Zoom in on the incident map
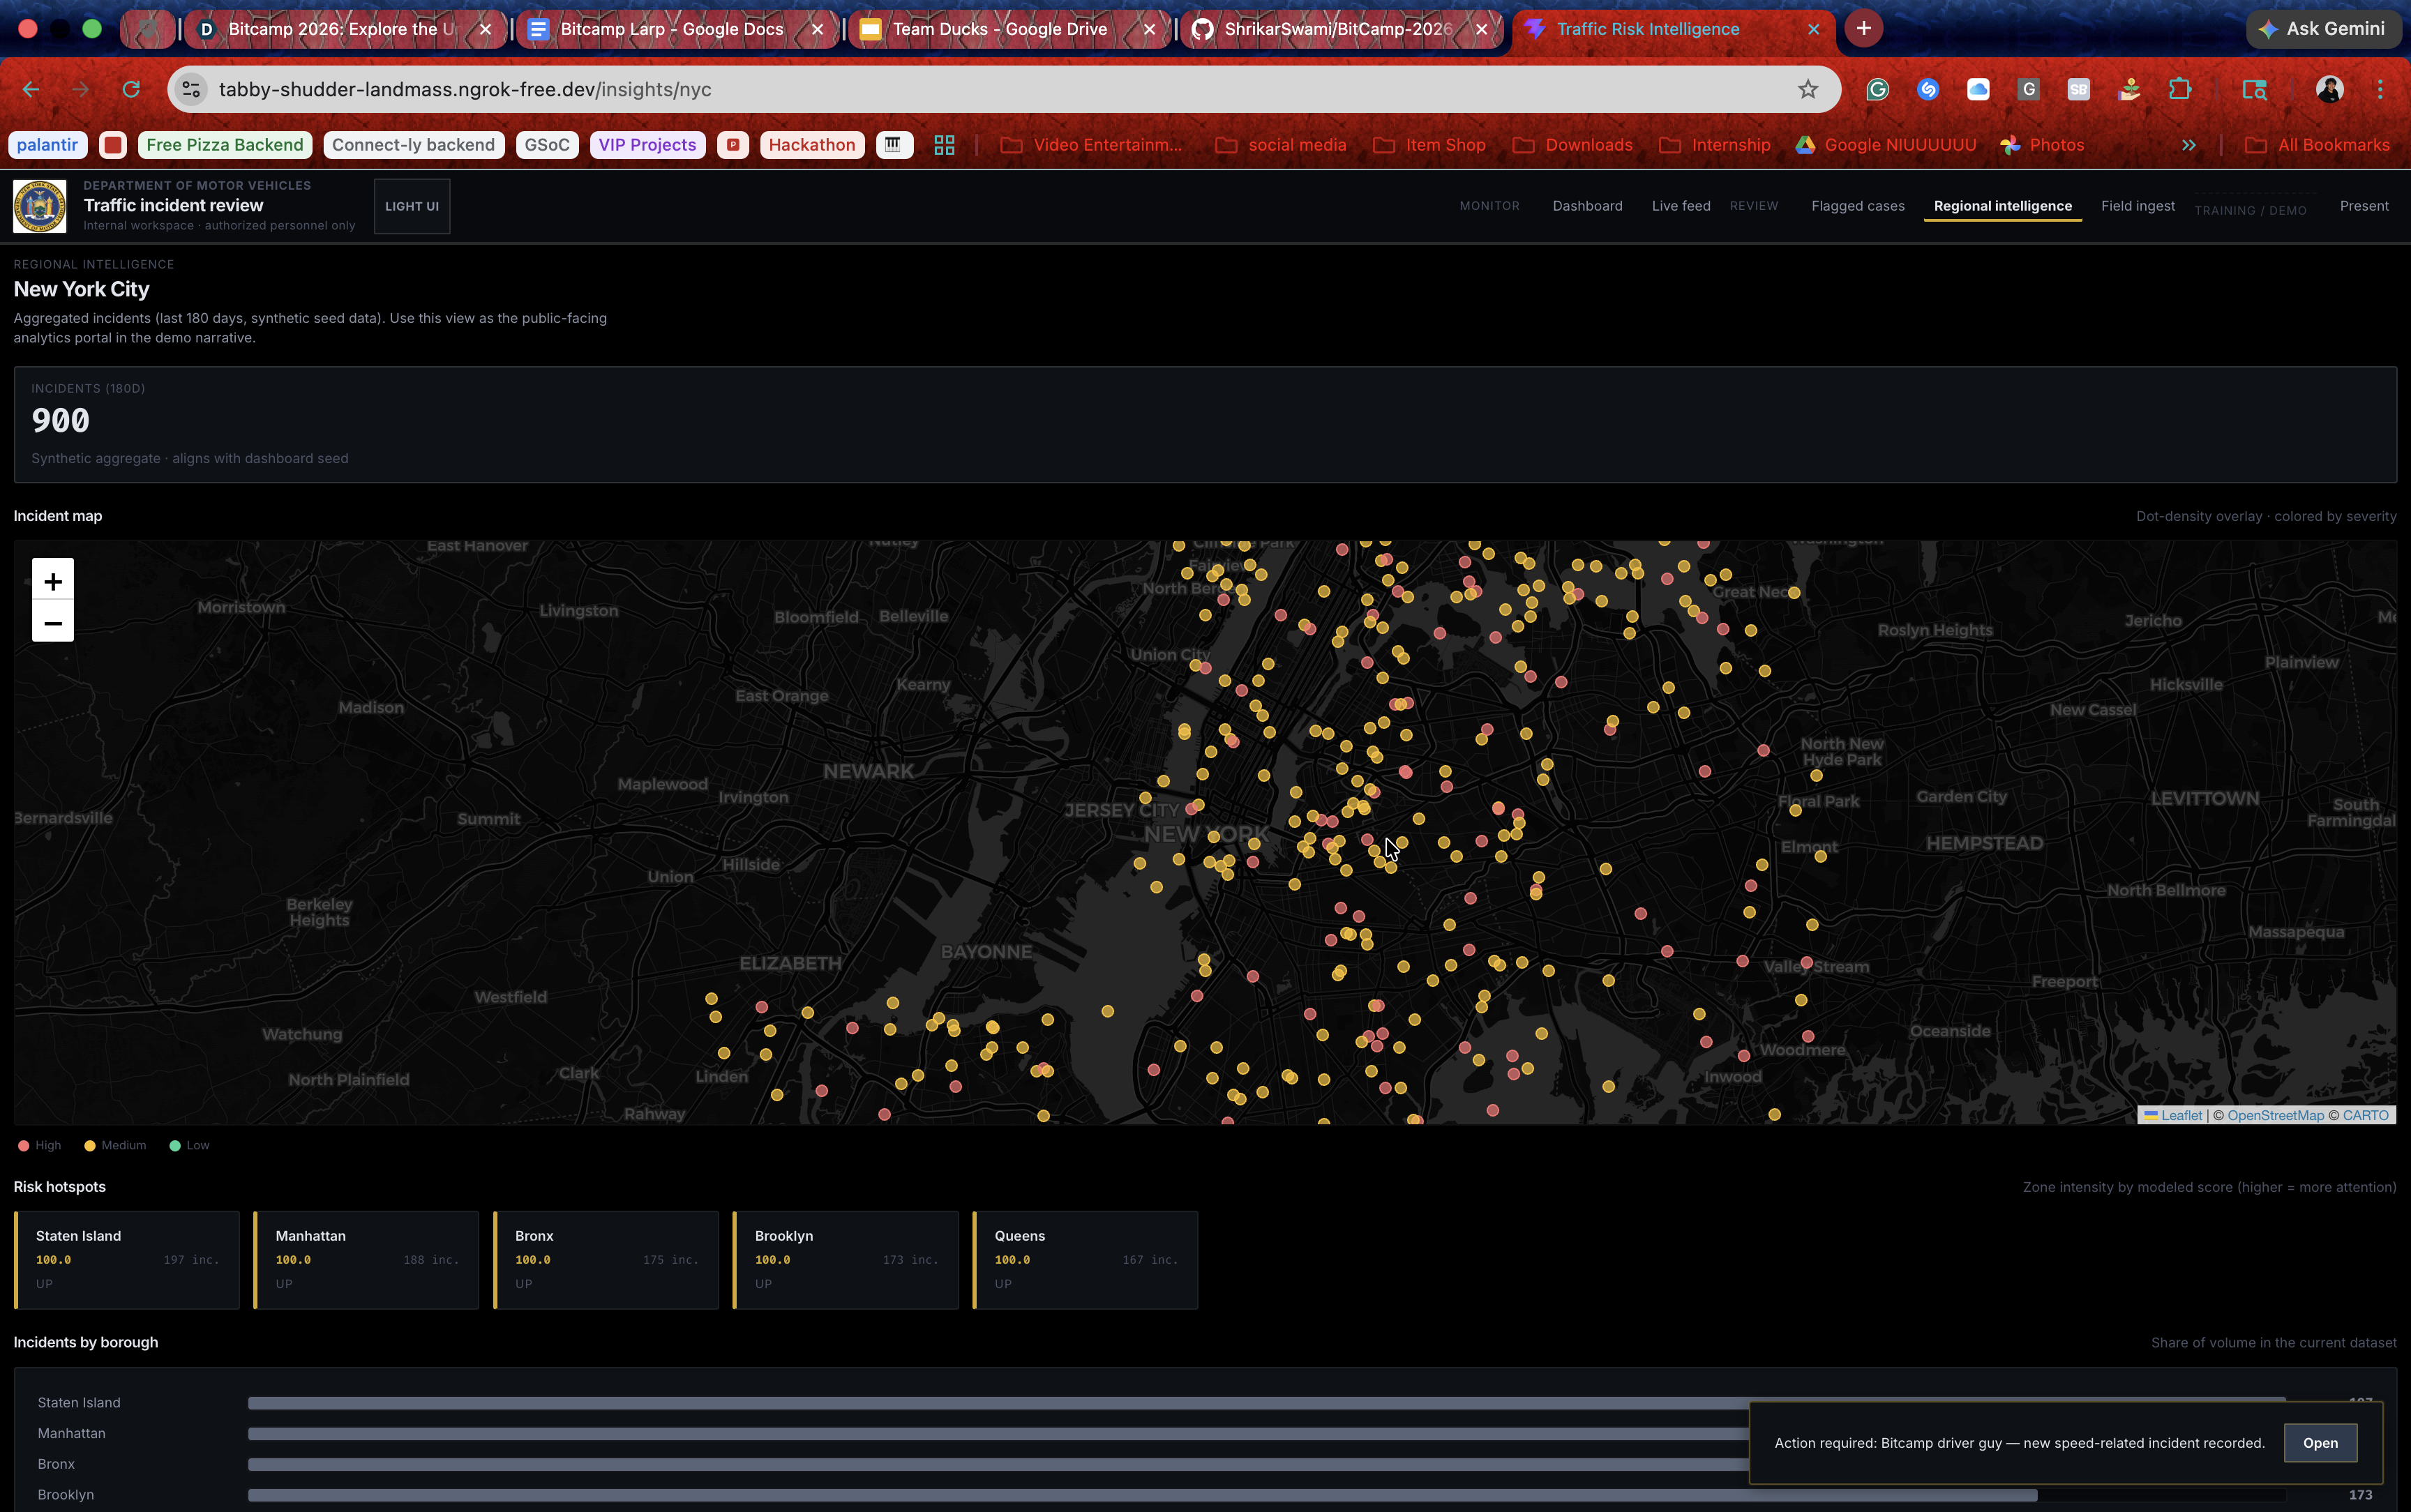The height and width of the screenshot is (1512, 2411). [52, 581]
